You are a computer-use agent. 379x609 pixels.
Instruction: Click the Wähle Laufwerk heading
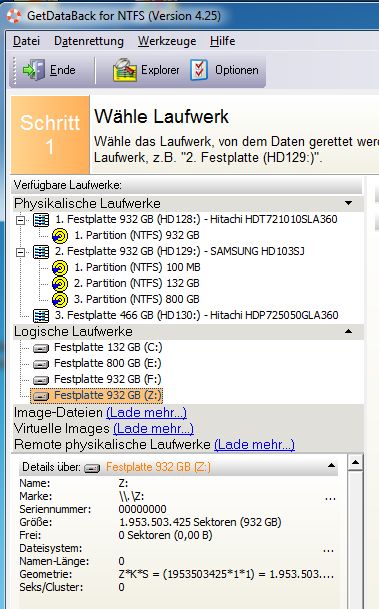click(x=162, y=117)
